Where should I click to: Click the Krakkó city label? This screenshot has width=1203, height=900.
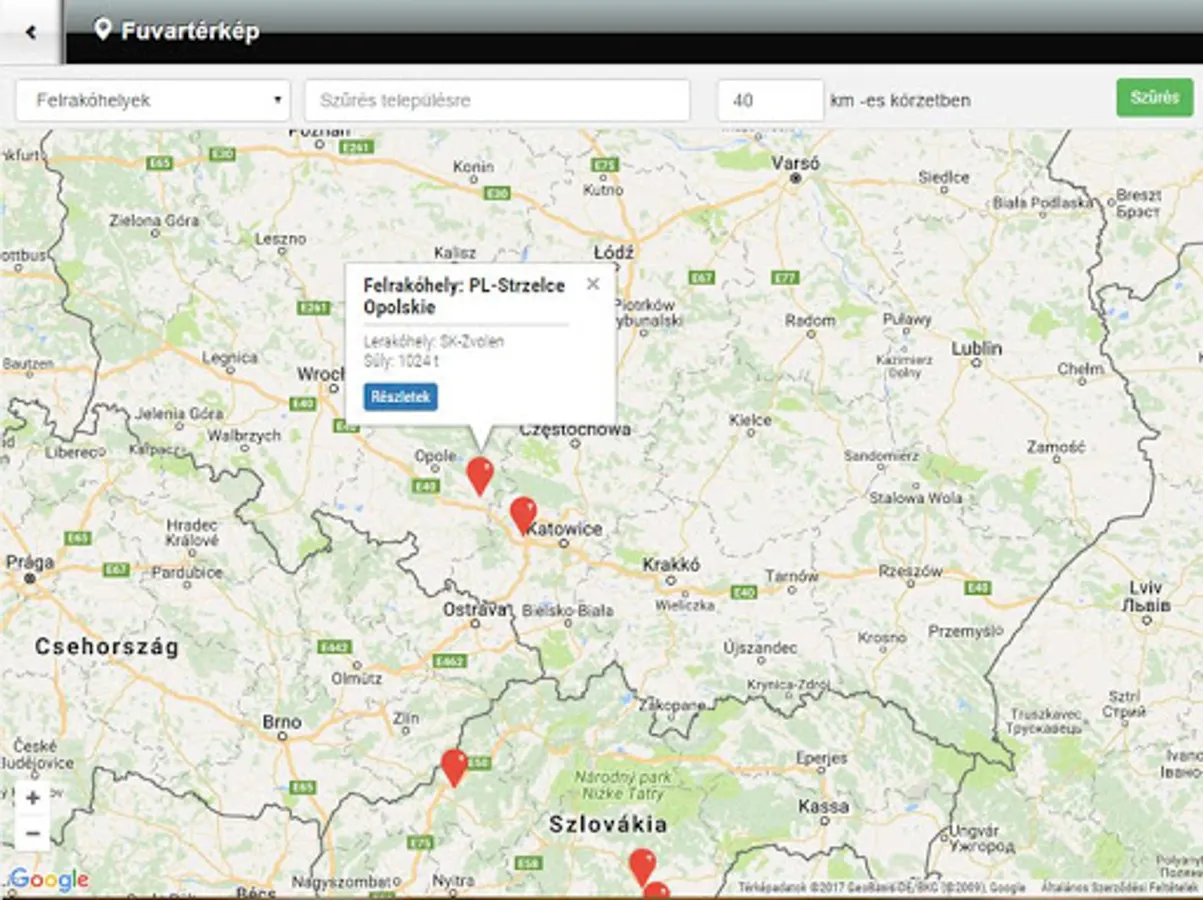tap(671, 564)
